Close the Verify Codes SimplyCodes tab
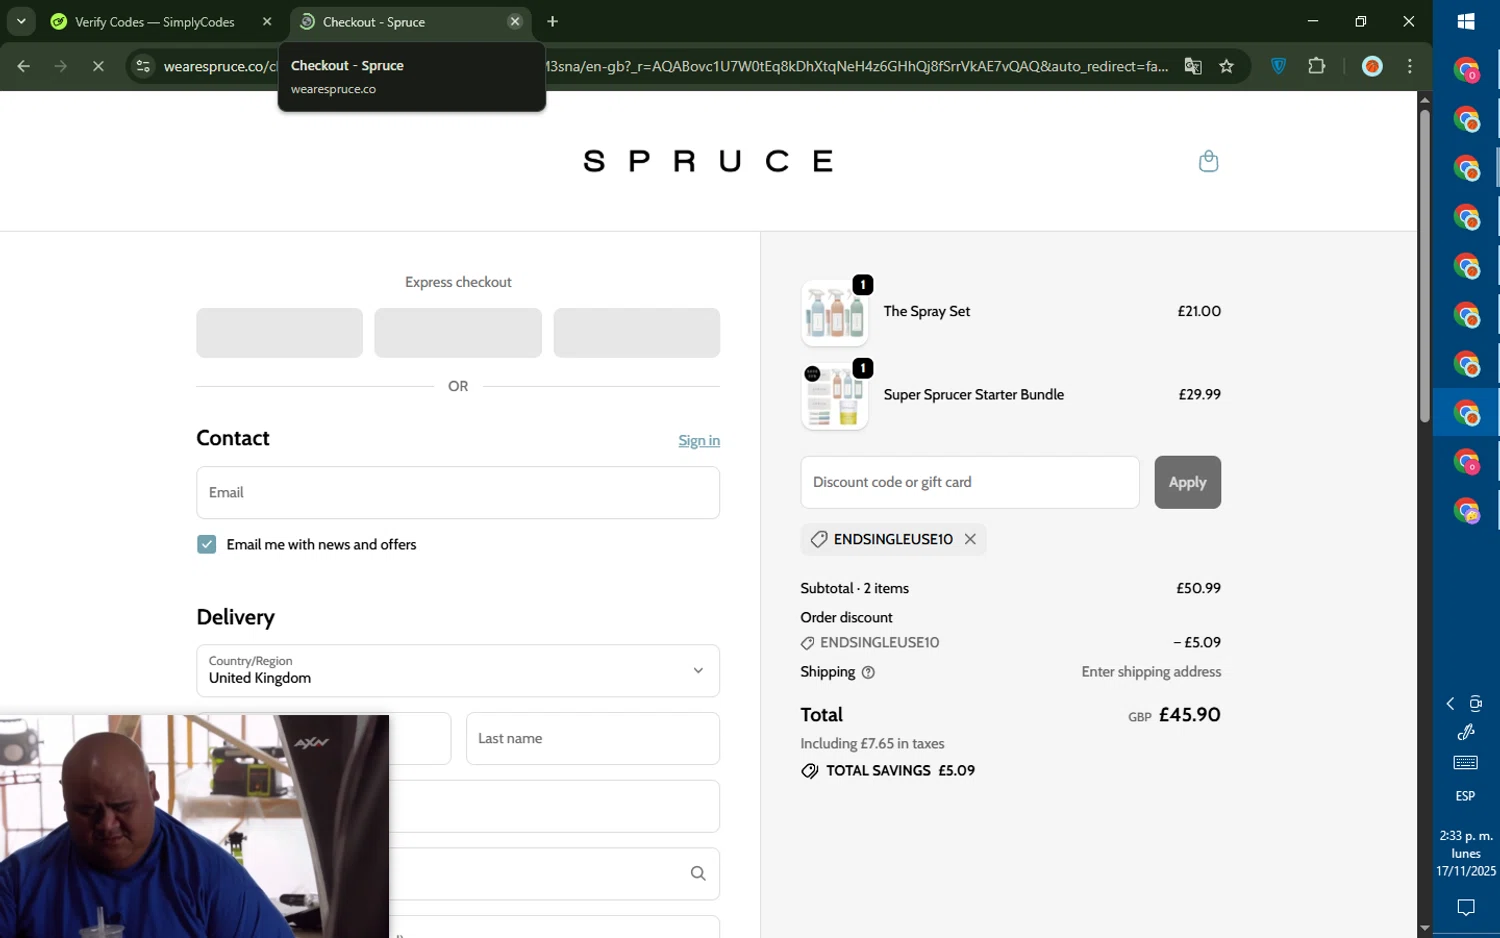This screenshot has width=1500, height=938. tap(267, 22)
